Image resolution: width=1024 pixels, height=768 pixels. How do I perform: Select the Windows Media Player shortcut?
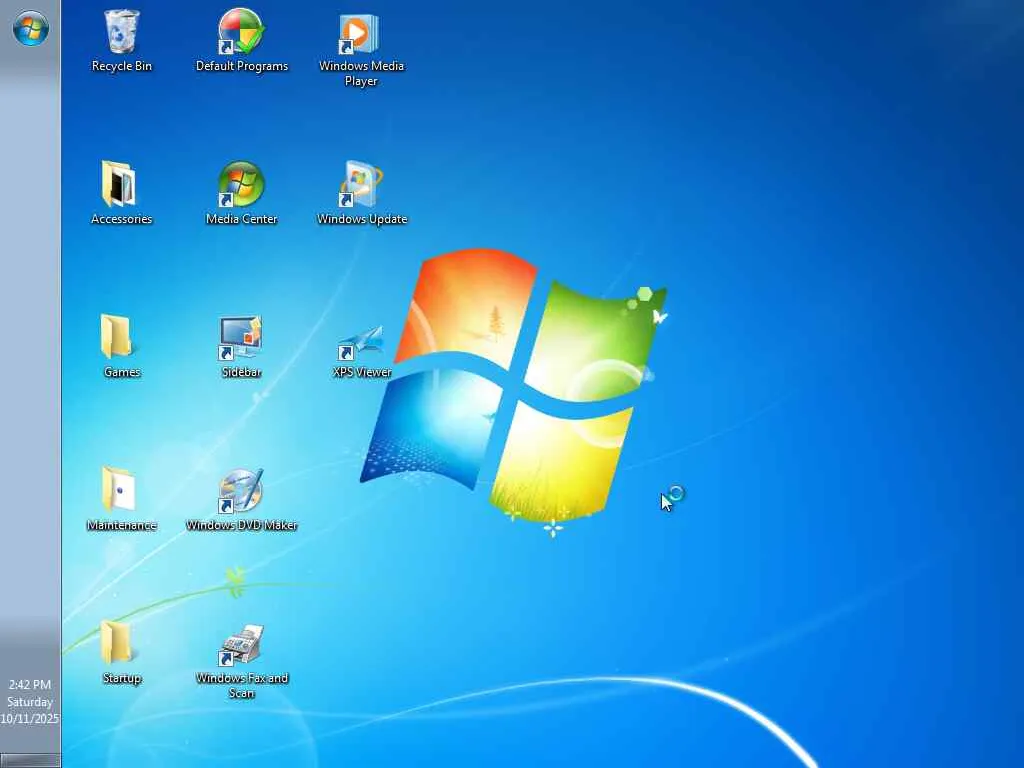[x=361, y=49]
